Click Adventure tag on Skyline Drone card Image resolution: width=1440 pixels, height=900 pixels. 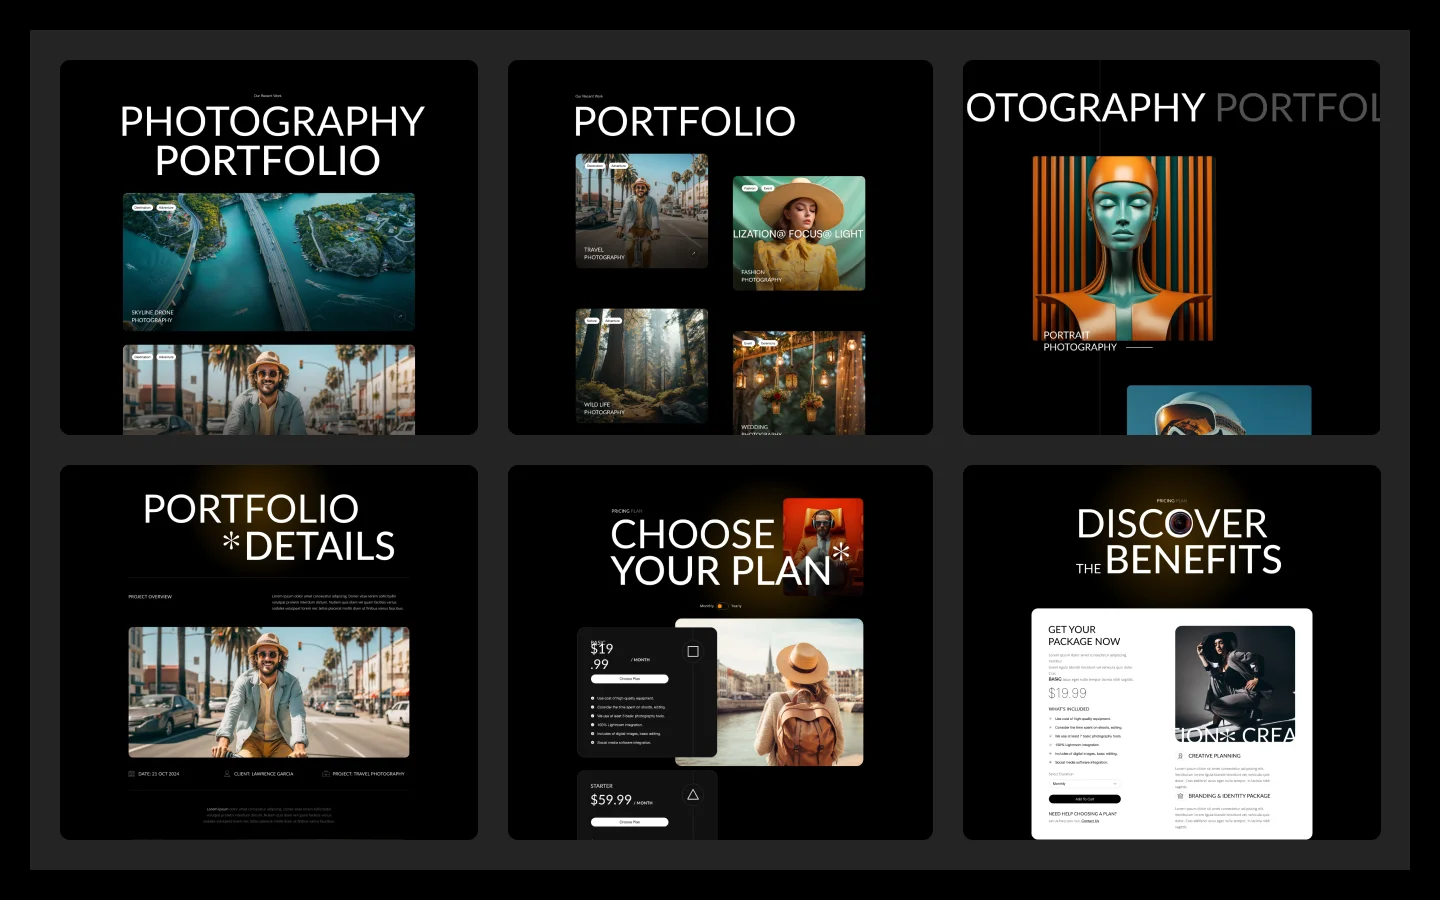coord(166,208)
